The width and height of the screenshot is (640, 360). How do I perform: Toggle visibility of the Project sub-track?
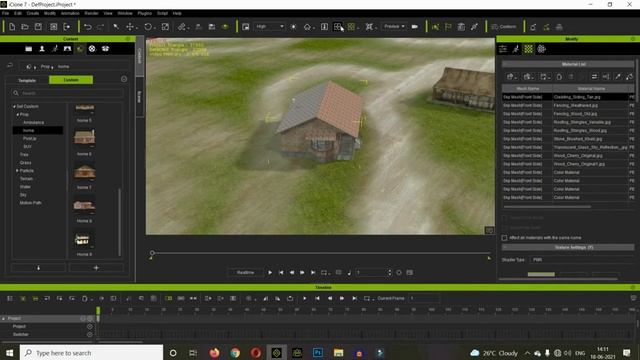[90, 327]
